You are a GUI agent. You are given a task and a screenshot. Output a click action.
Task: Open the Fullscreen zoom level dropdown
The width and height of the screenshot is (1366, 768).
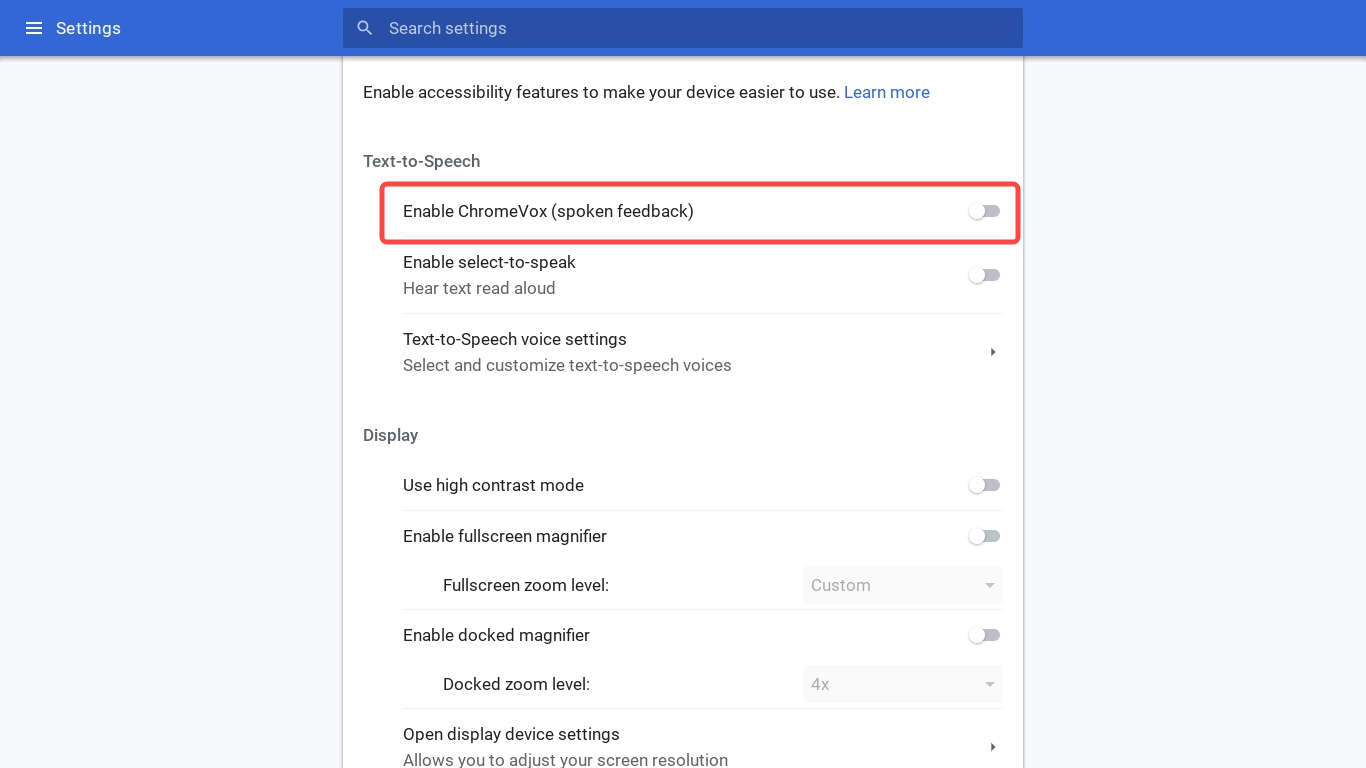(x=901, y=585)
